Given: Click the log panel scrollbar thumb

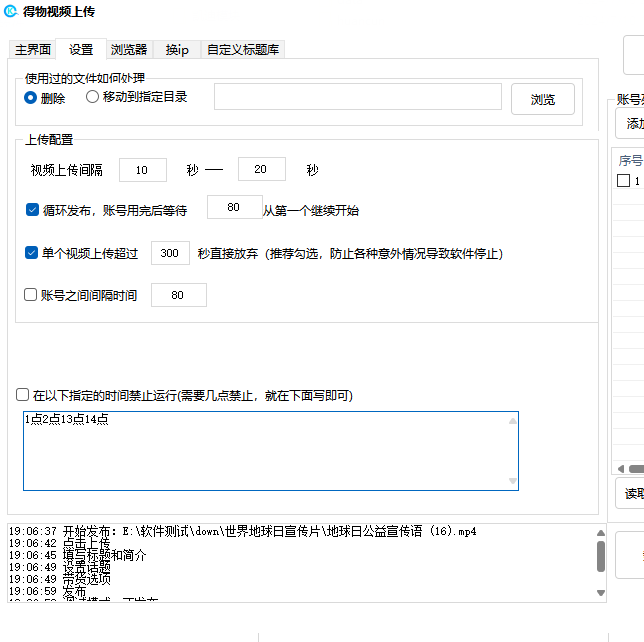Looking at the screenshot, I should (x=601, y=557).
